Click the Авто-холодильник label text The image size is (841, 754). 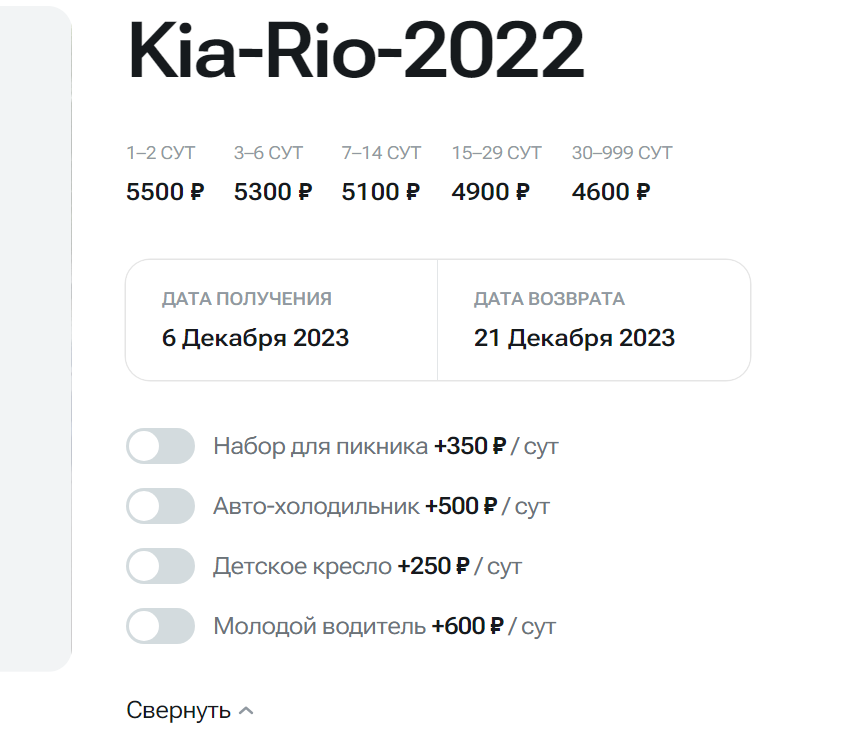click(x=316, y=506)
